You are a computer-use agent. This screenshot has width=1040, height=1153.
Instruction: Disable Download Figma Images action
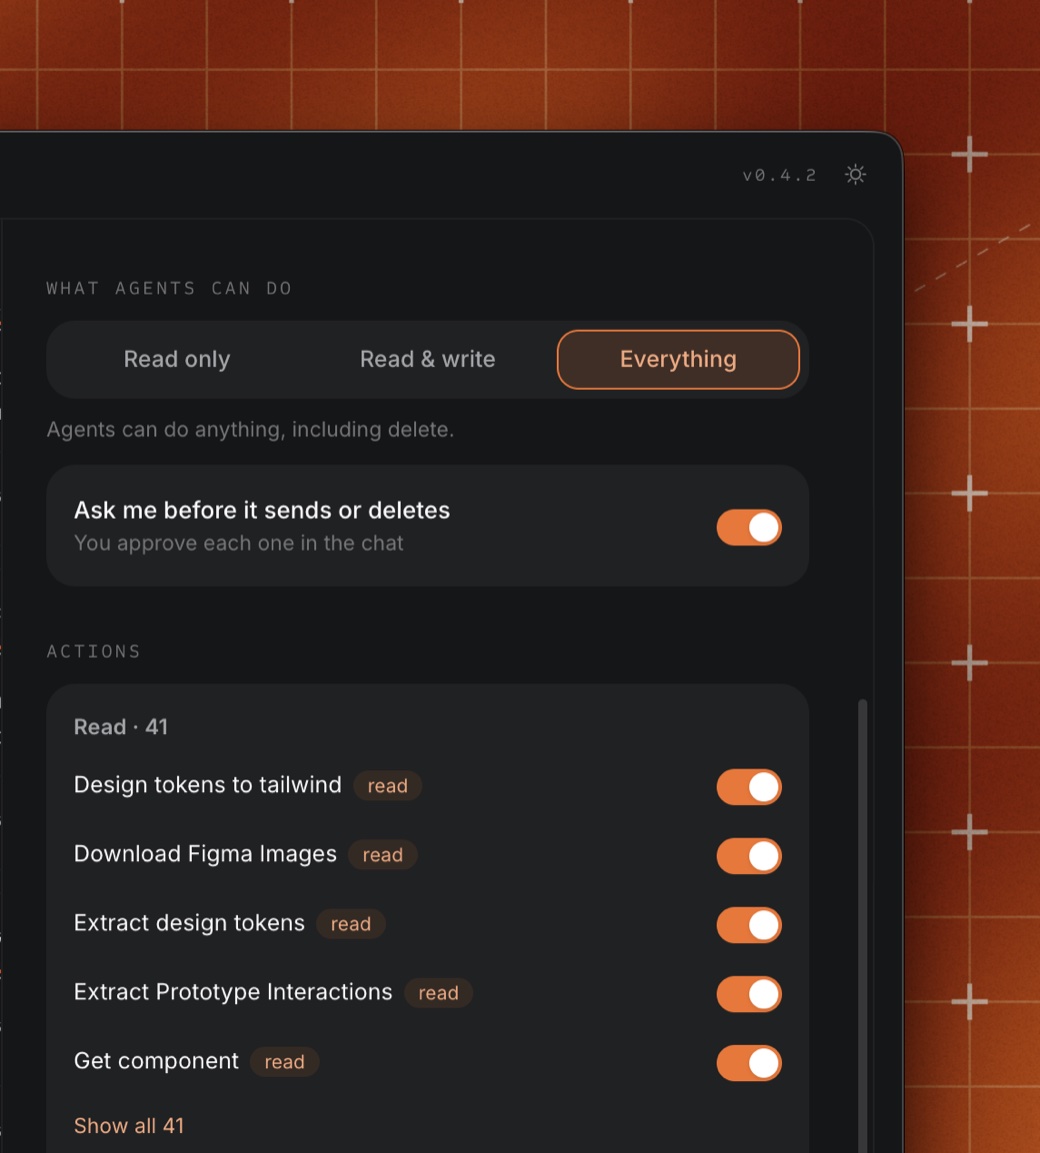749,856
